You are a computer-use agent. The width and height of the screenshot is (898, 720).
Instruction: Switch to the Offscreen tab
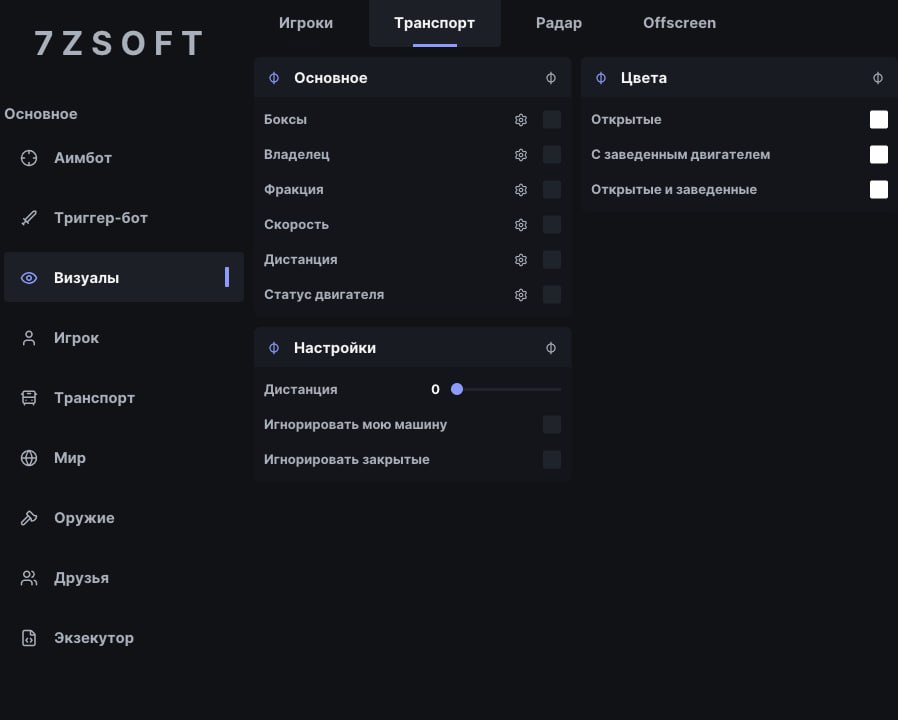coord(679,23)
